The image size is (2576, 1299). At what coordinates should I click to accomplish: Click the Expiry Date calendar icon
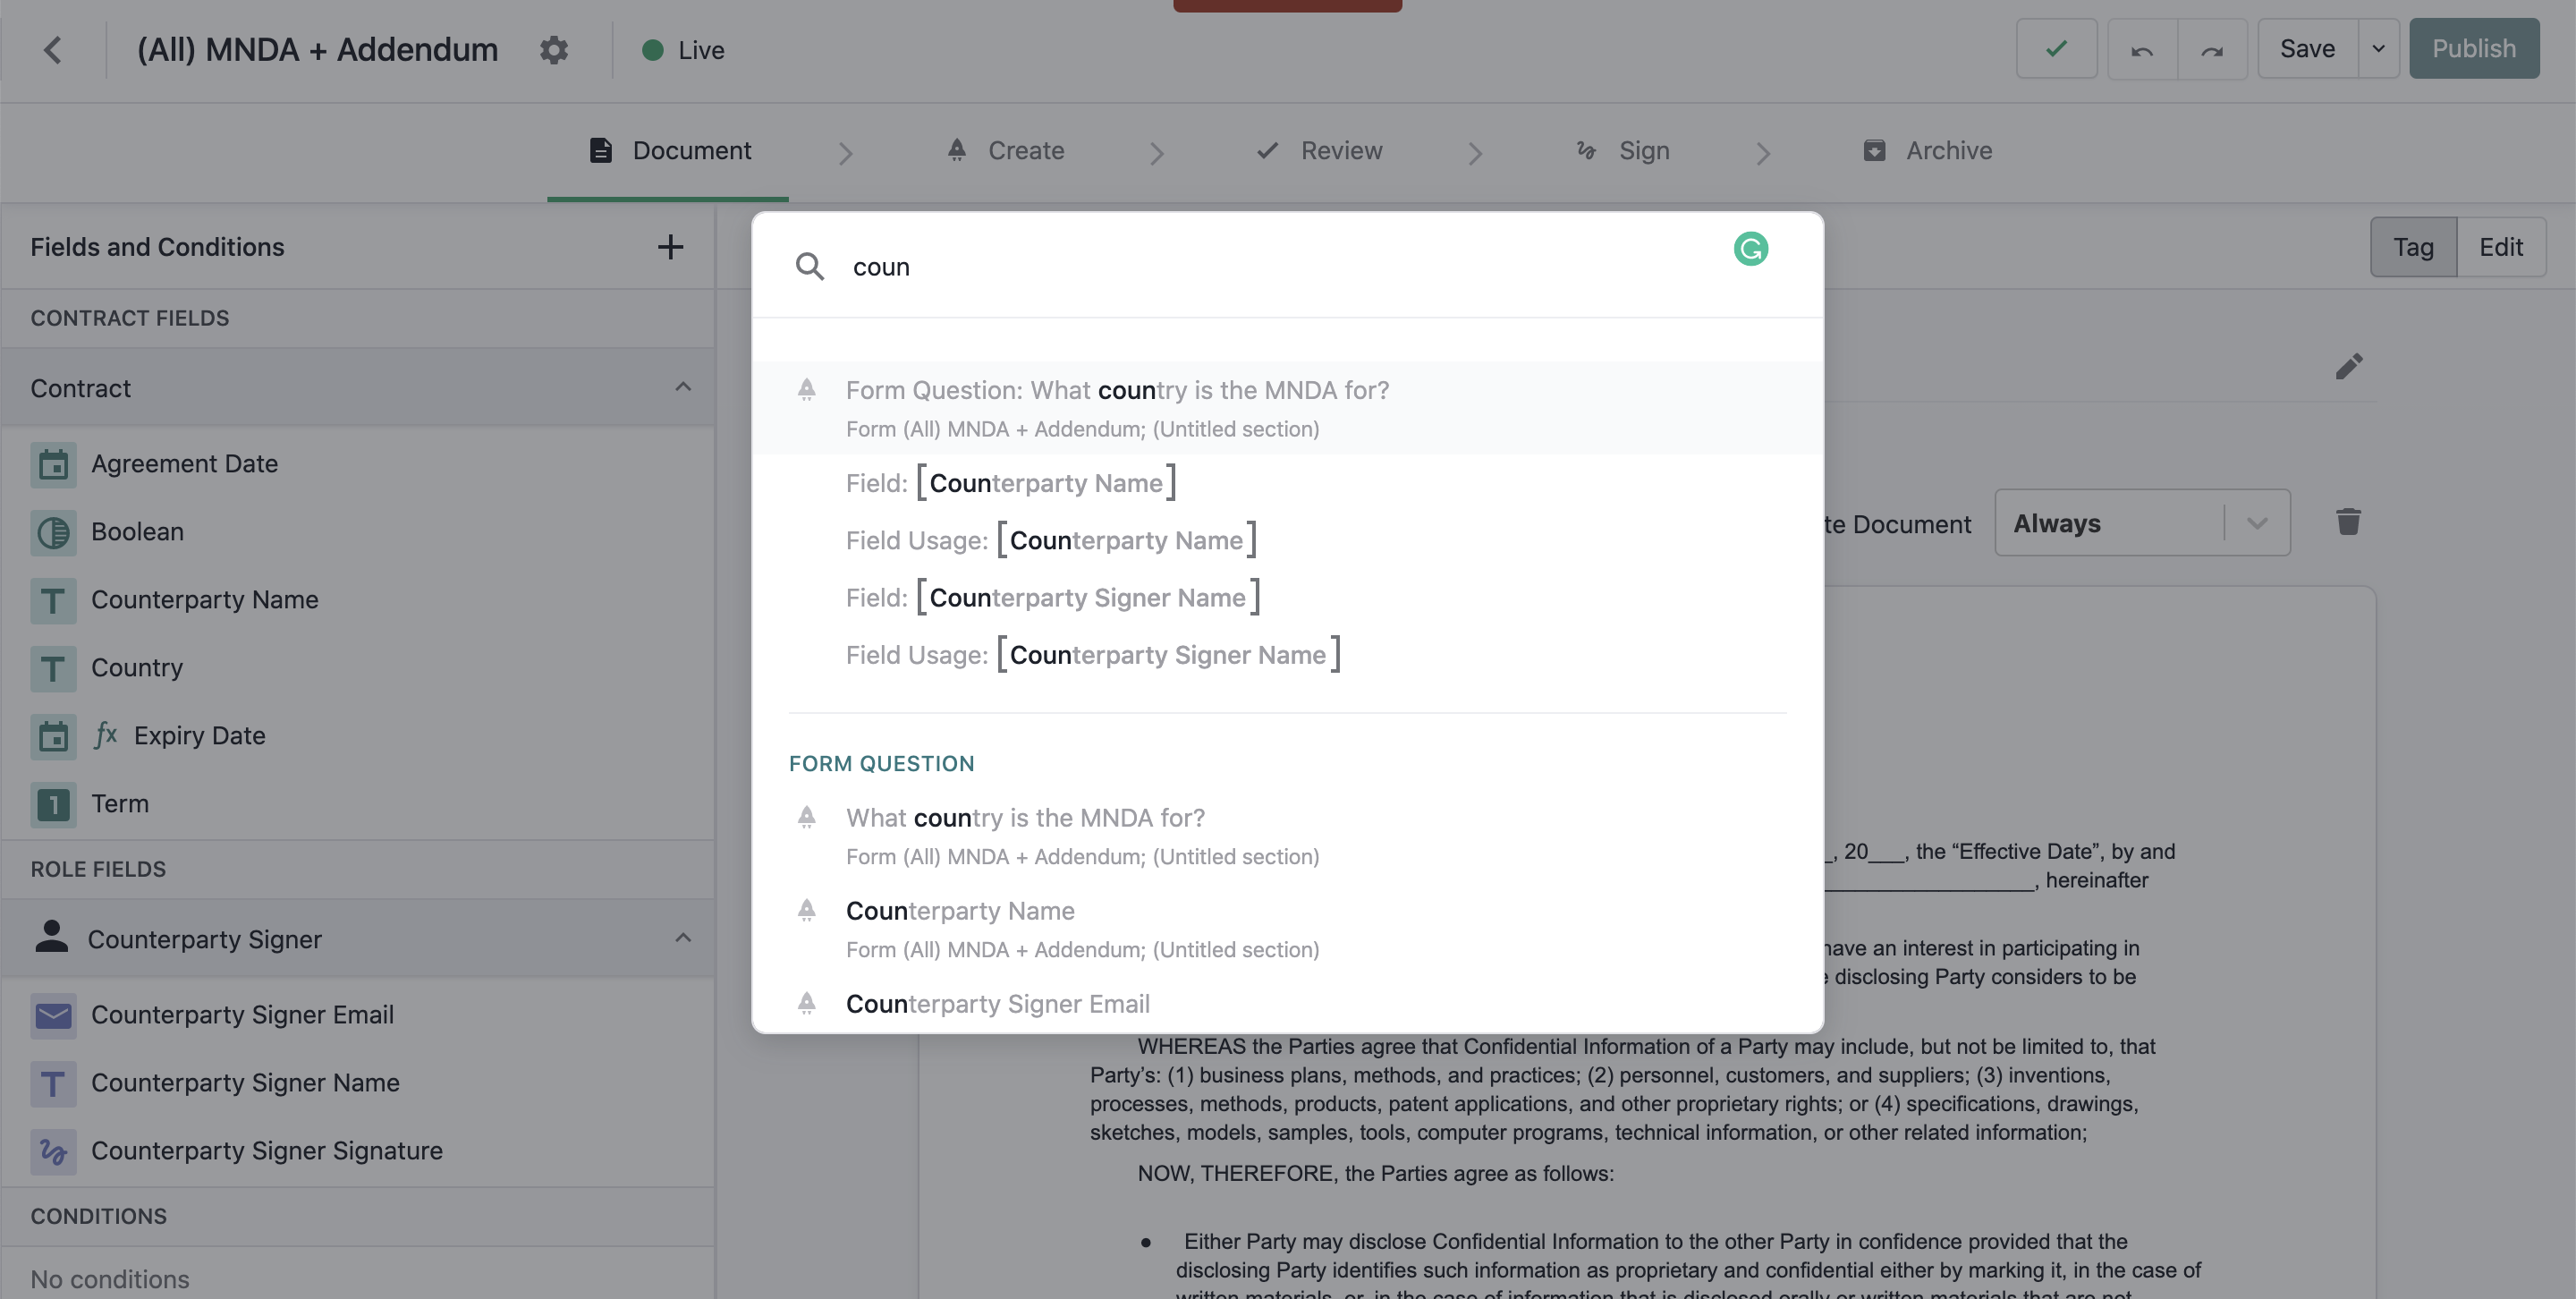click(53, 736)
